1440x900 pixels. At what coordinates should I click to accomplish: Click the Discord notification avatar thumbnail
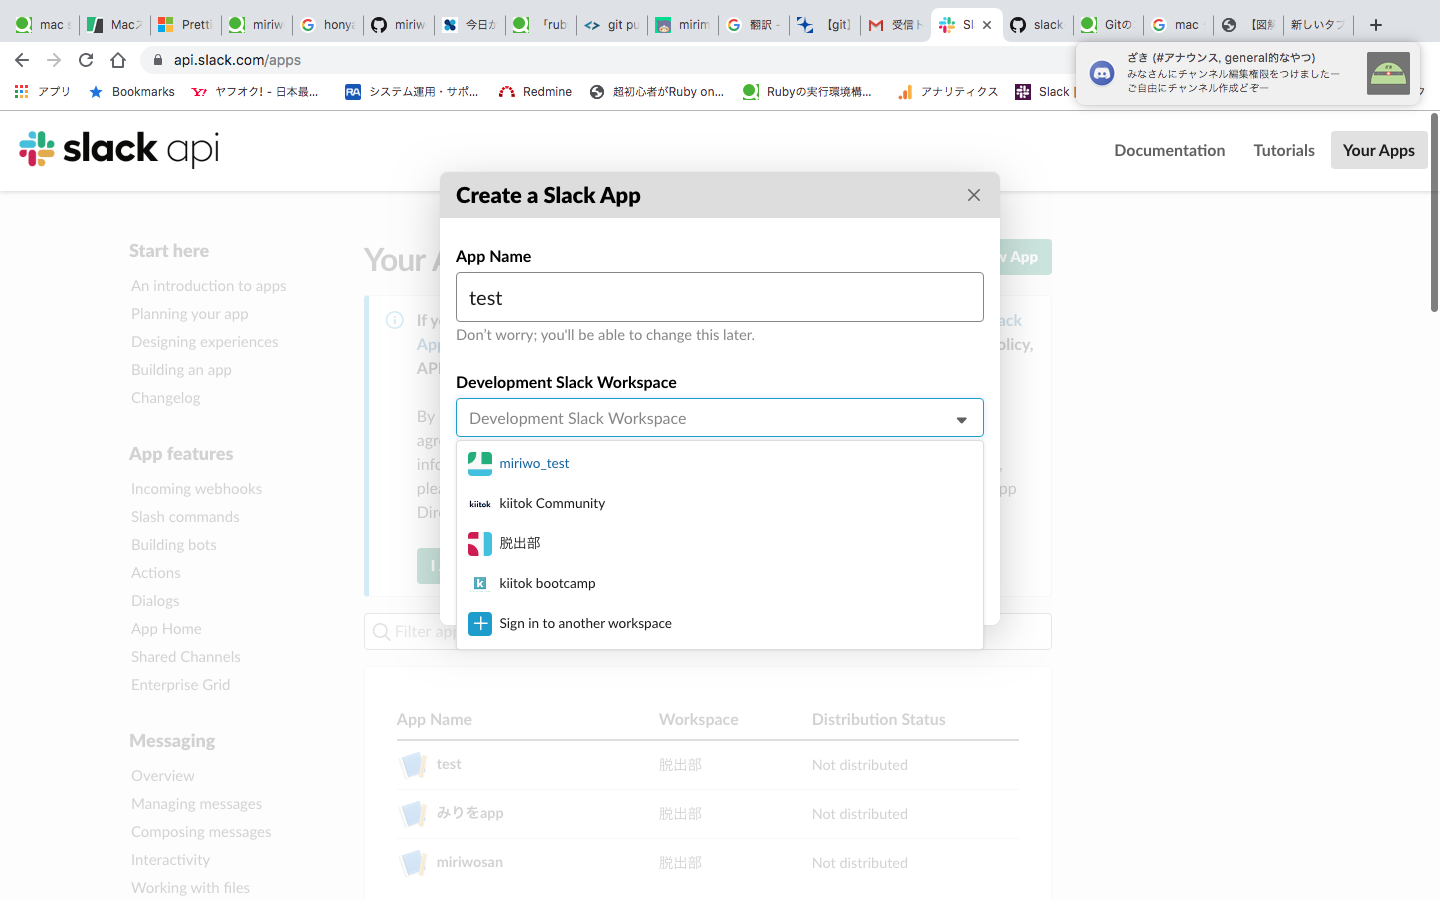point(1388,73)
